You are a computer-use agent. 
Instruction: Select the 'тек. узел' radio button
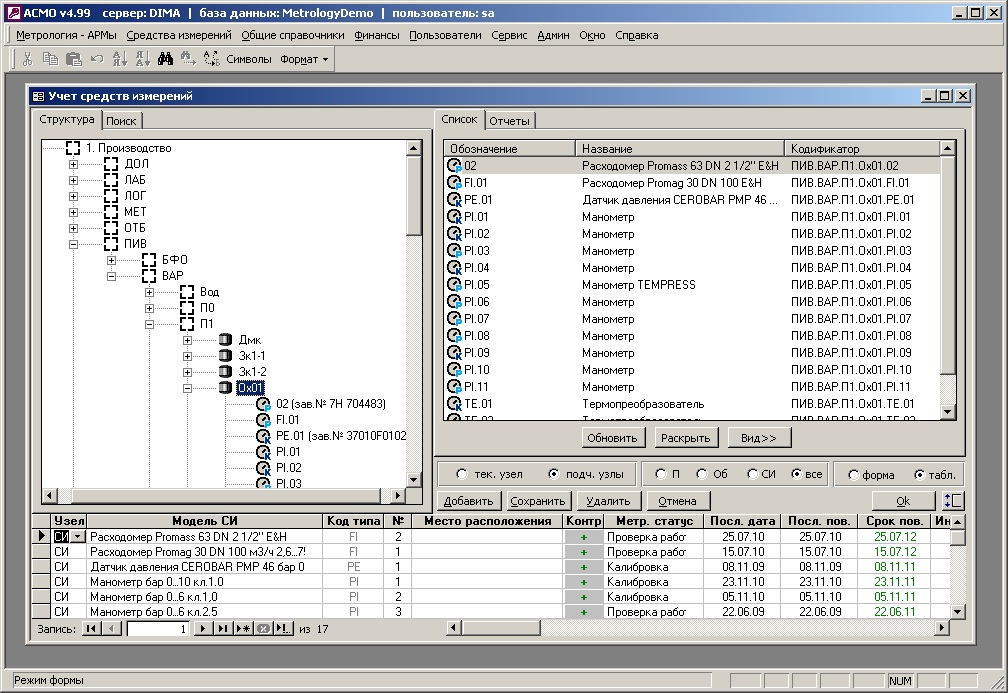click(x=461, y=474)
